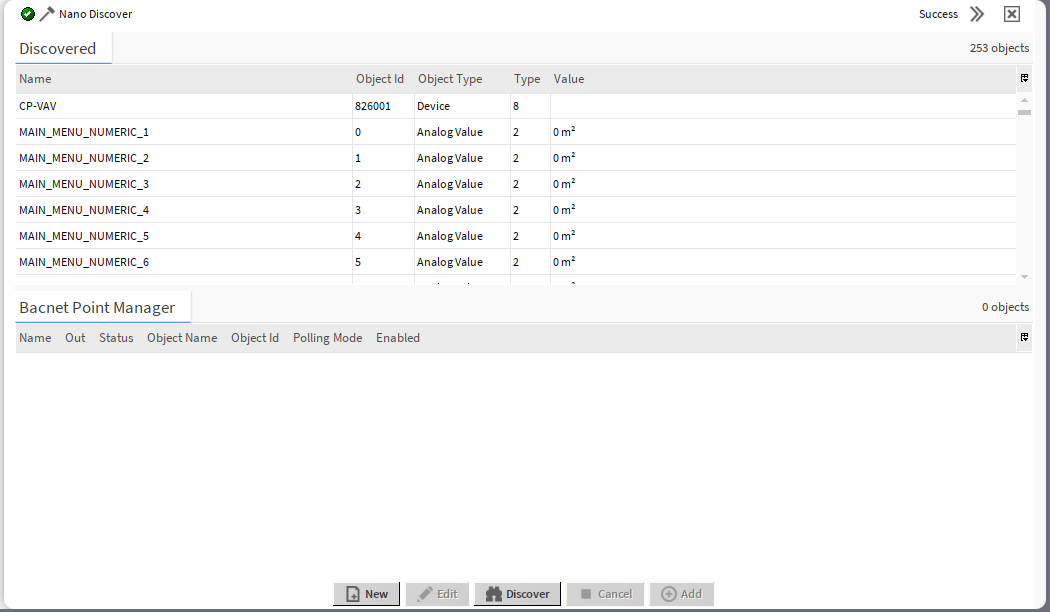Click the Discover button with binoculars
This screenshot has height=612, width=1050.
pos(517,594)
